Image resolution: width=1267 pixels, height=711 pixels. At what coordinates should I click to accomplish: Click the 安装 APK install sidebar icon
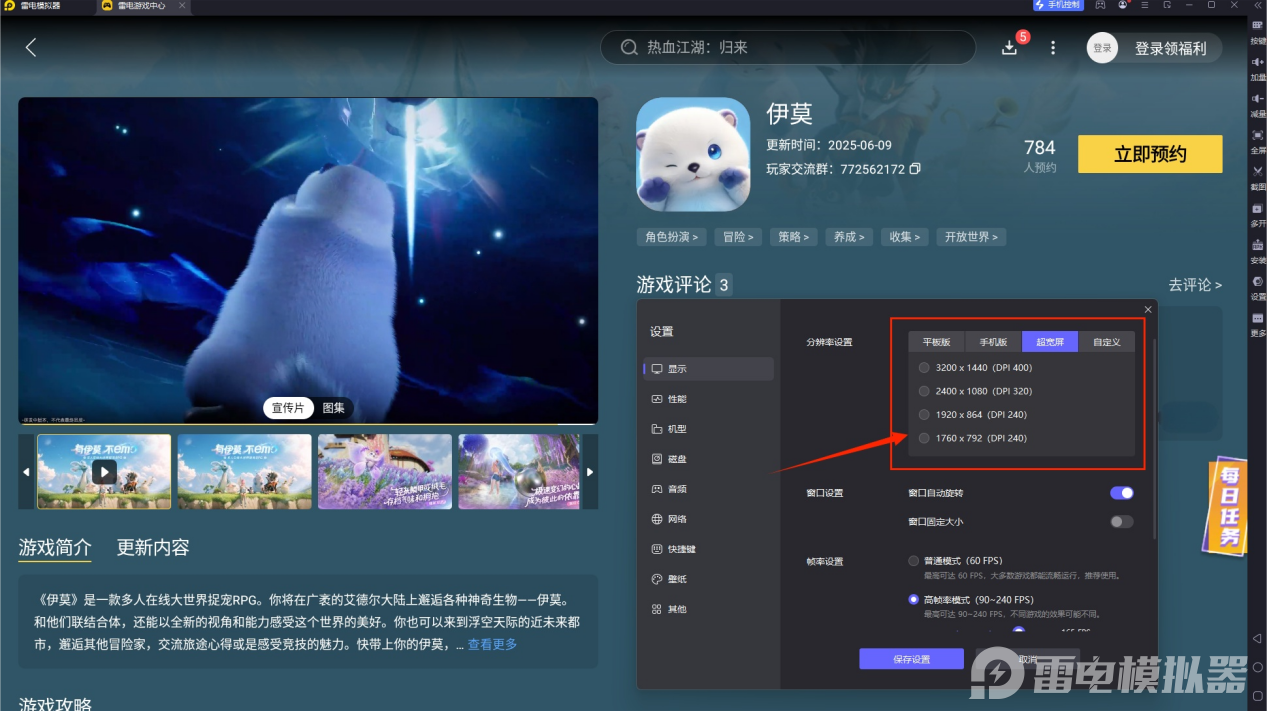[x=1258, y=251]
